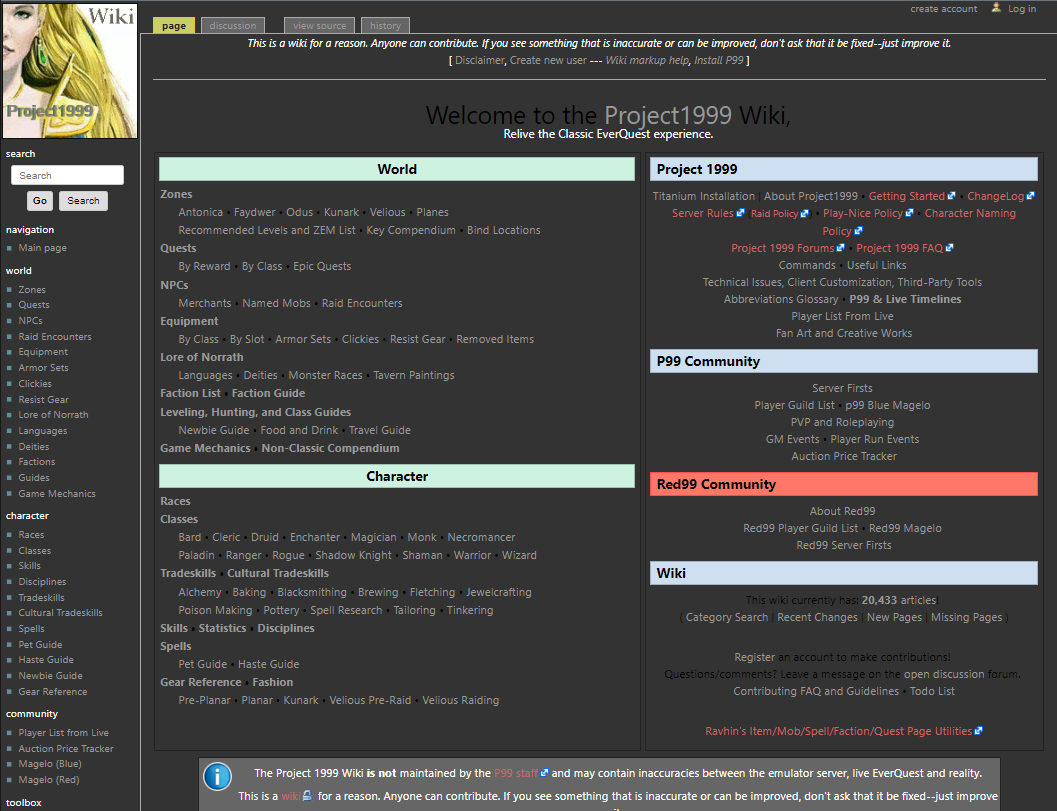Open the history tab
Image resolution: width=1057 pixels, height=811 pixels.
[x=386, y=26]
